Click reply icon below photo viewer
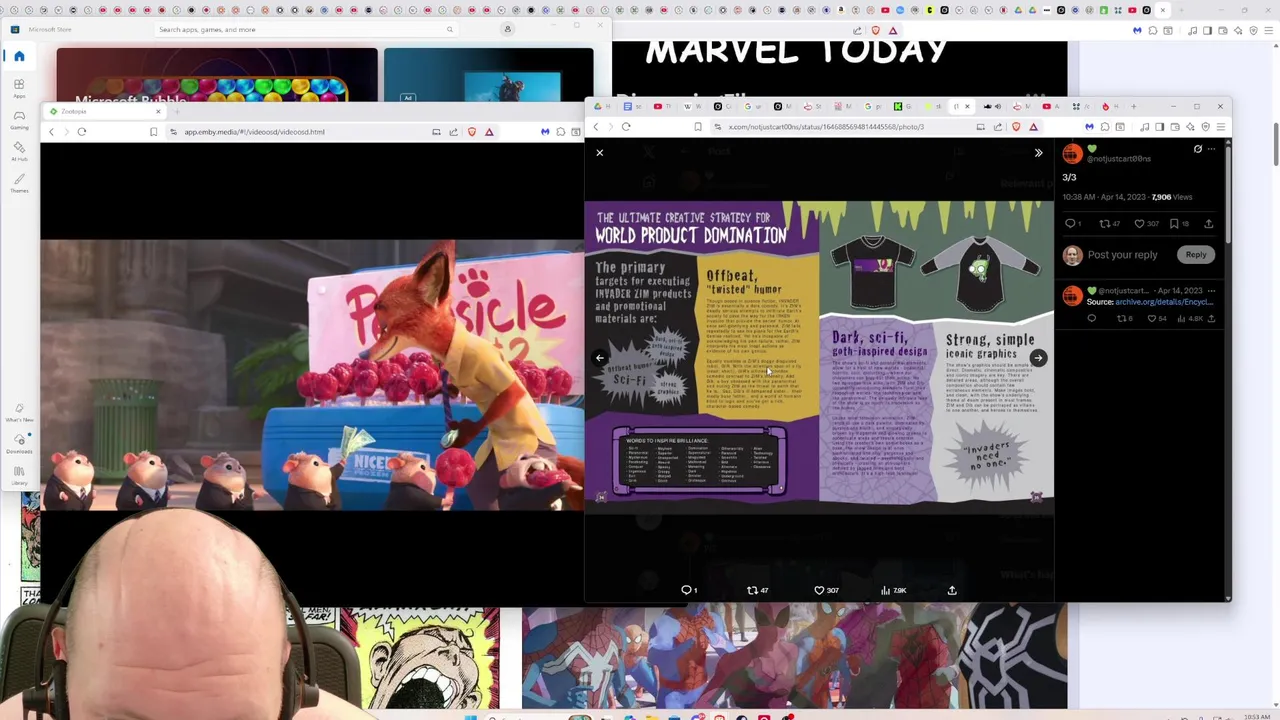 pyautogui.click(x=687, y=590)
